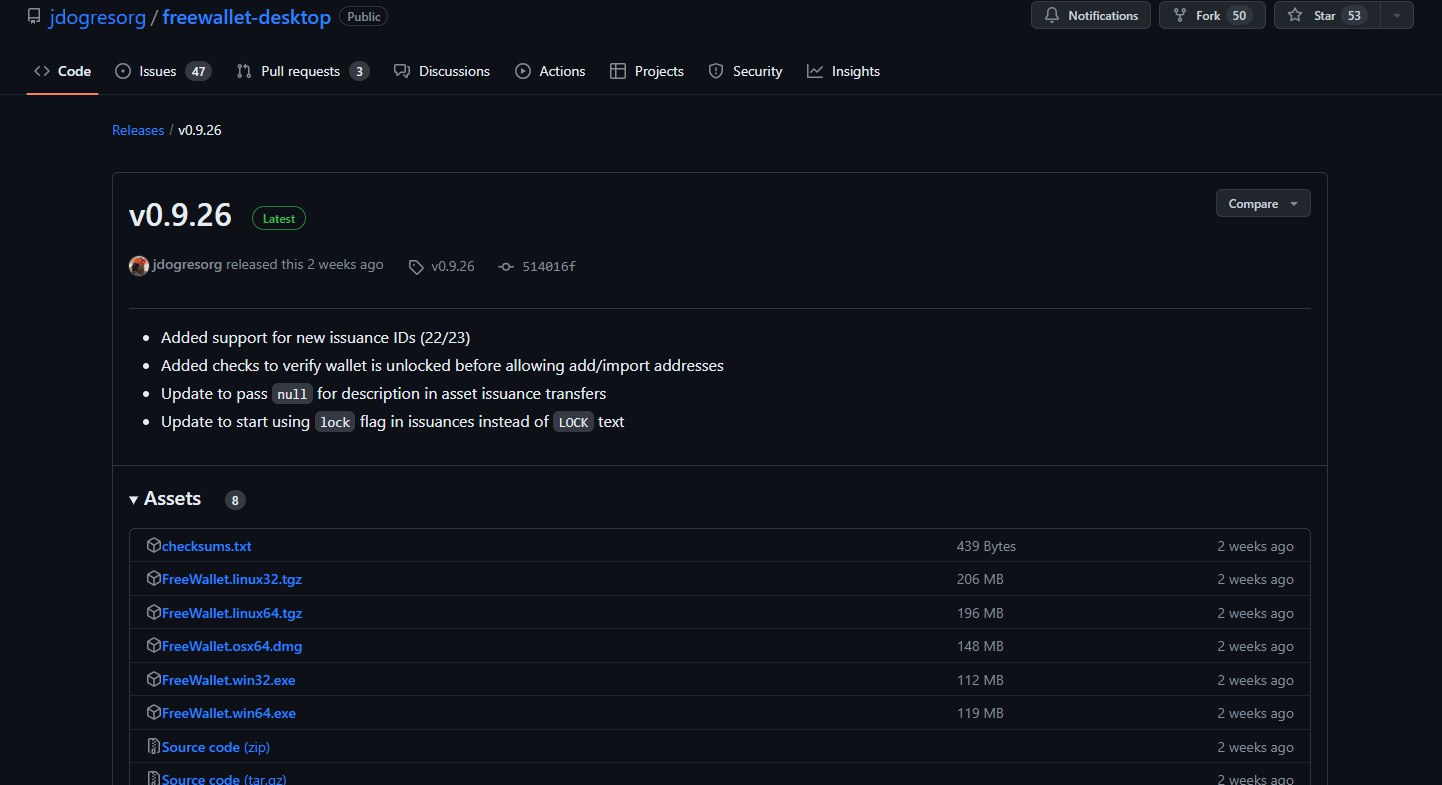Go back to Releases breadcrumb

coord(138,130)
